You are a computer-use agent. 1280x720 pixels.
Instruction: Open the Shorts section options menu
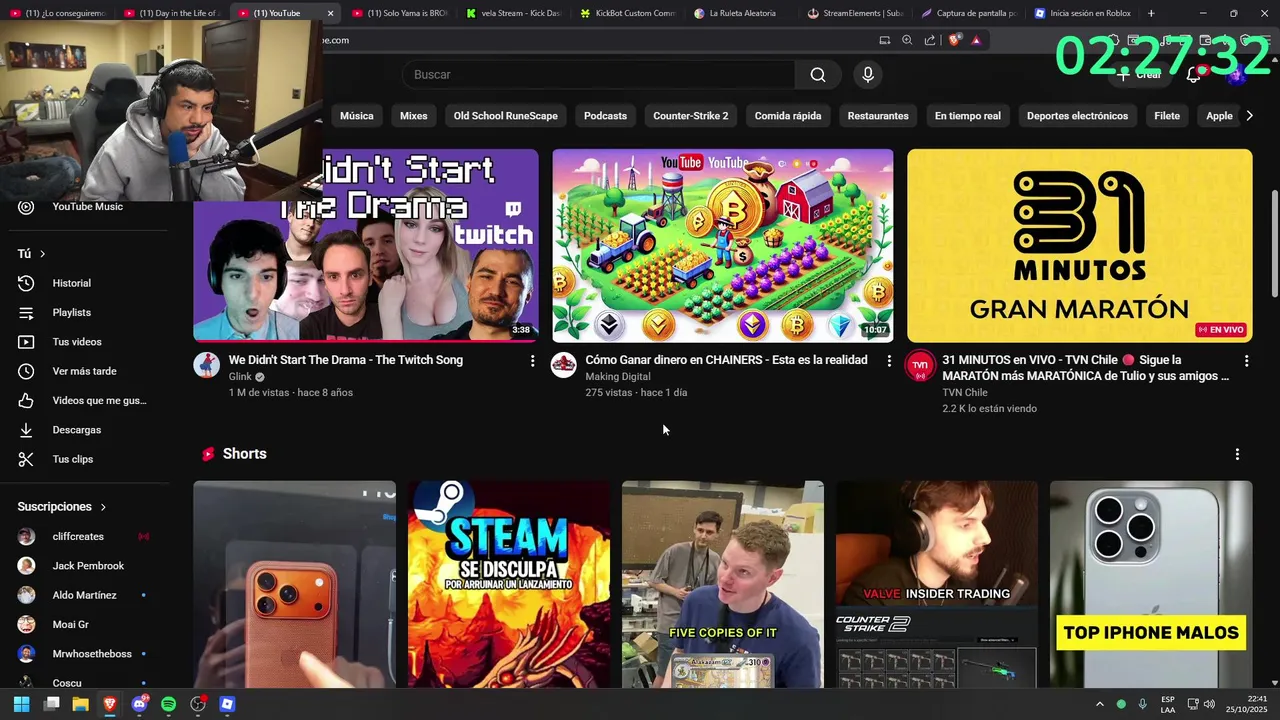click(1237, 454)
